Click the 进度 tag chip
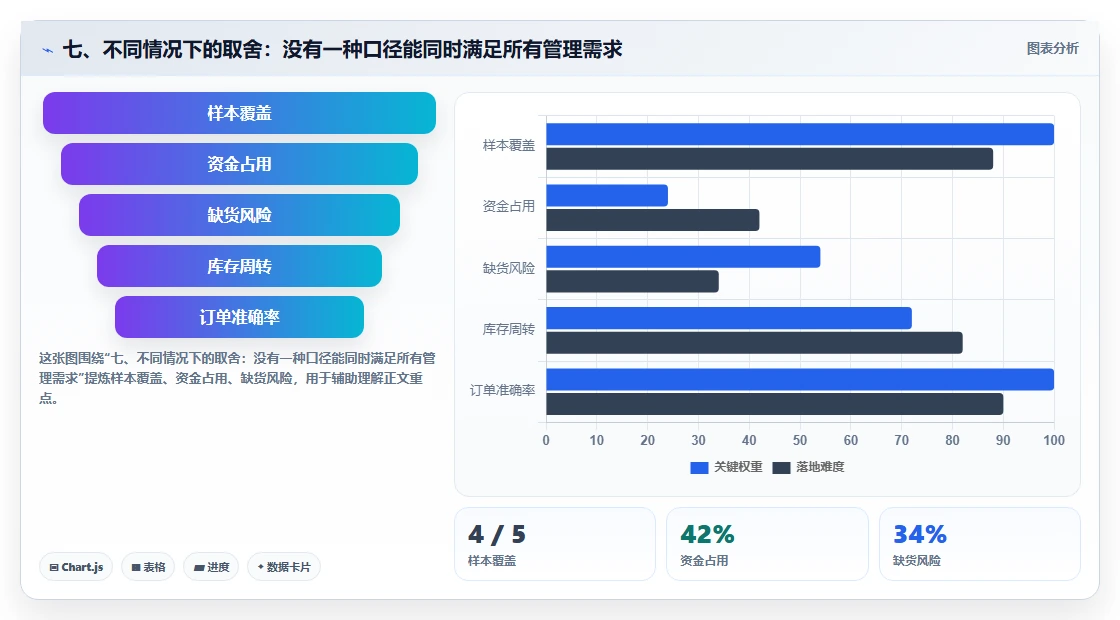The width and height of the screenshot is (1120, 620). [x=211, y=567]
